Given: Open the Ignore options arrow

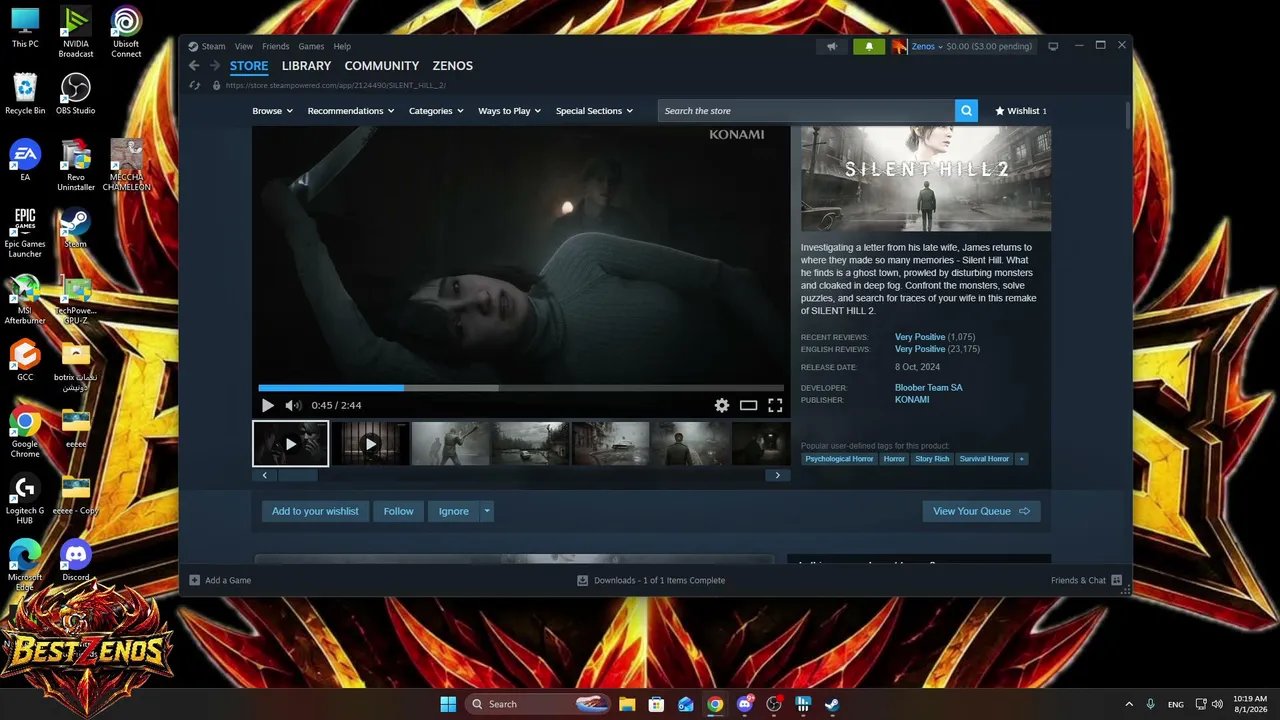Looking at the screenshot, I should 487,511.
